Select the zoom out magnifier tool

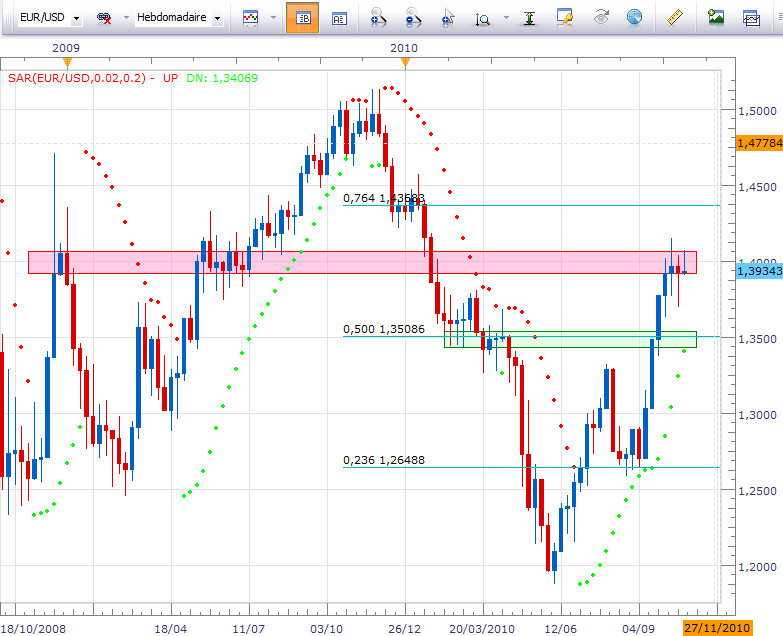tap(413, 17)
